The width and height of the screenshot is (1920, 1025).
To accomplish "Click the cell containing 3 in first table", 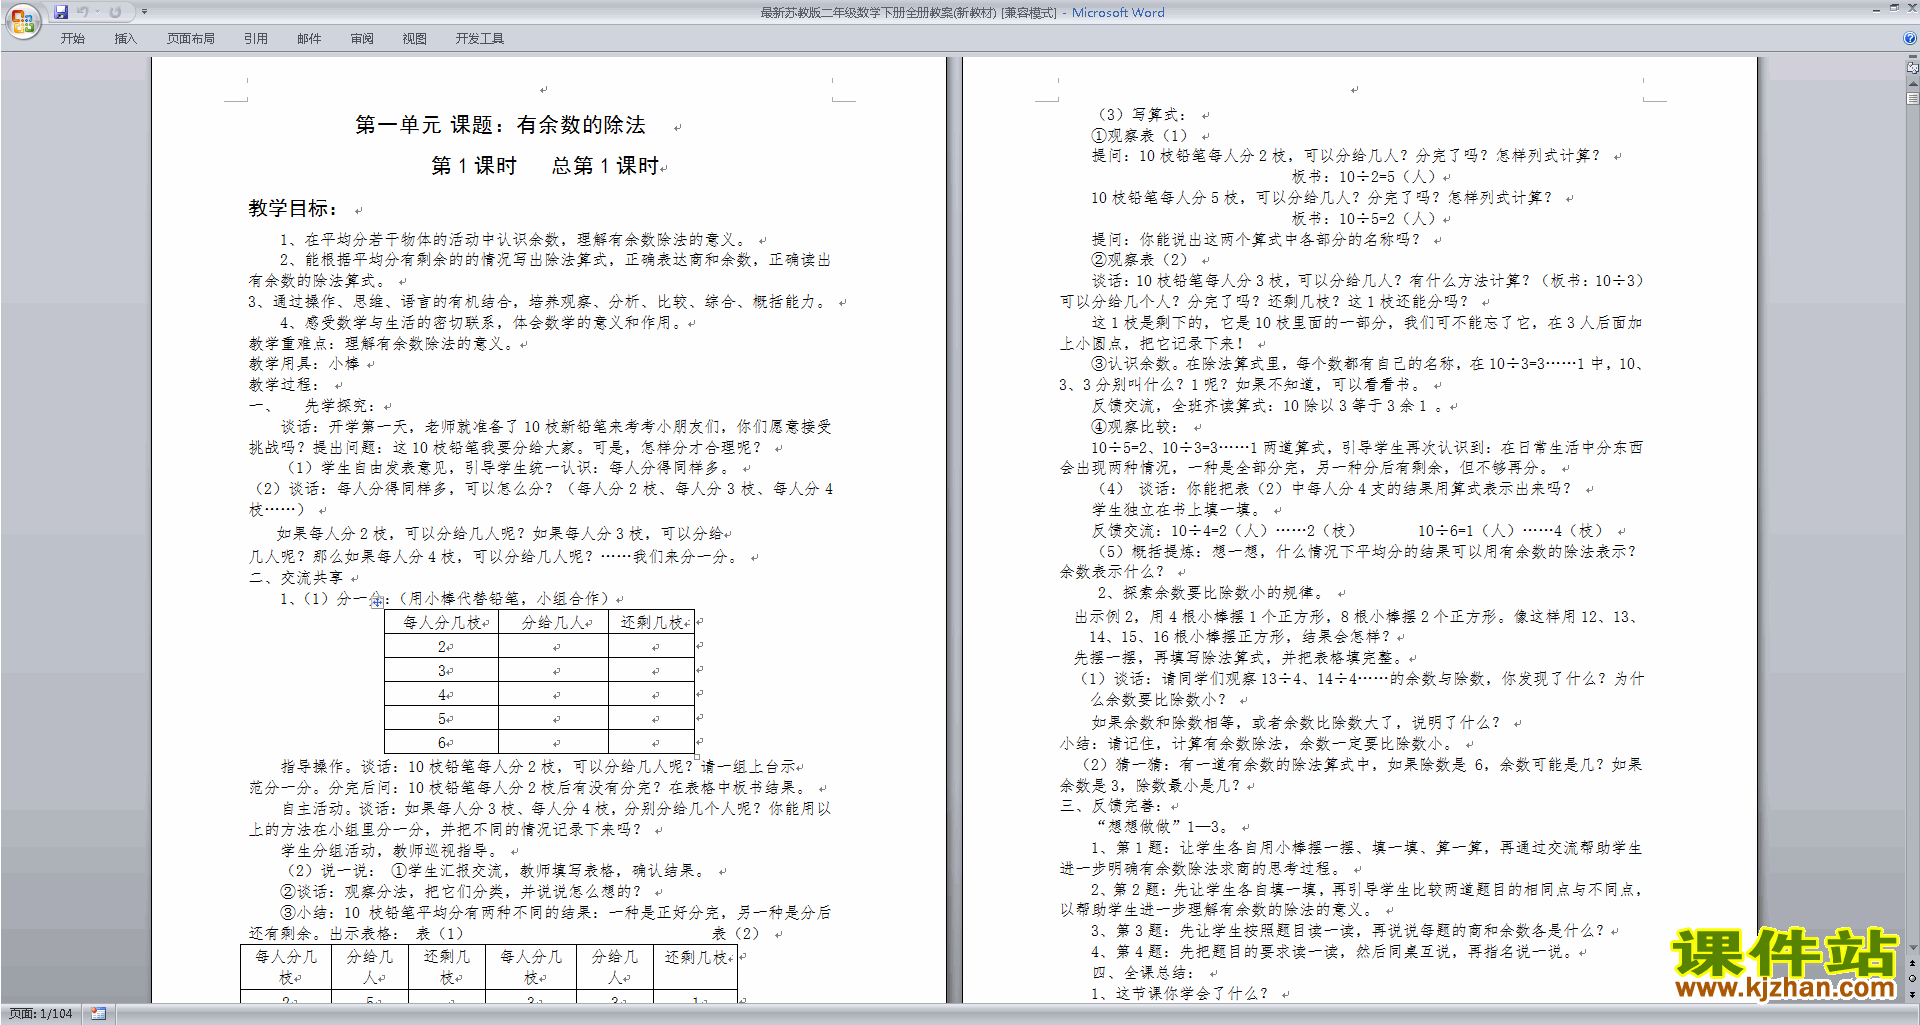I will pyautogui.click(x=441, y=671).
